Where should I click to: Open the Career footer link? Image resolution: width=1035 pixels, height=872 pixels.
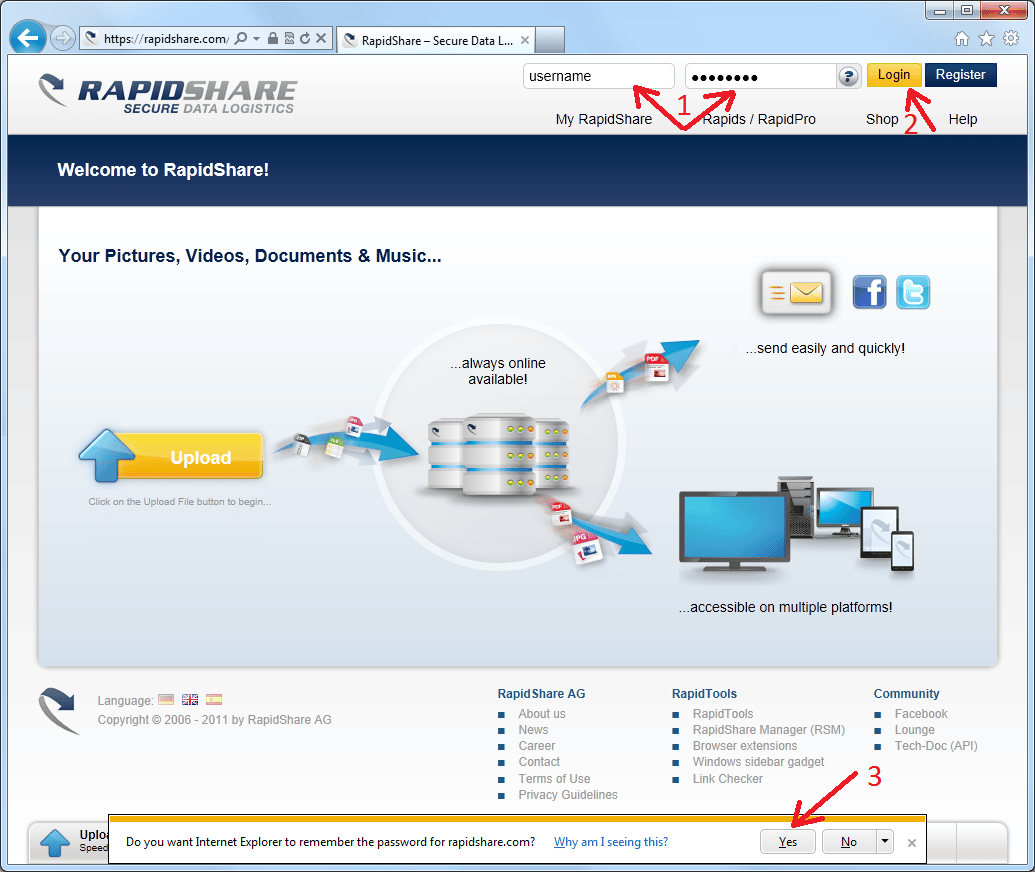pos(536,746)
